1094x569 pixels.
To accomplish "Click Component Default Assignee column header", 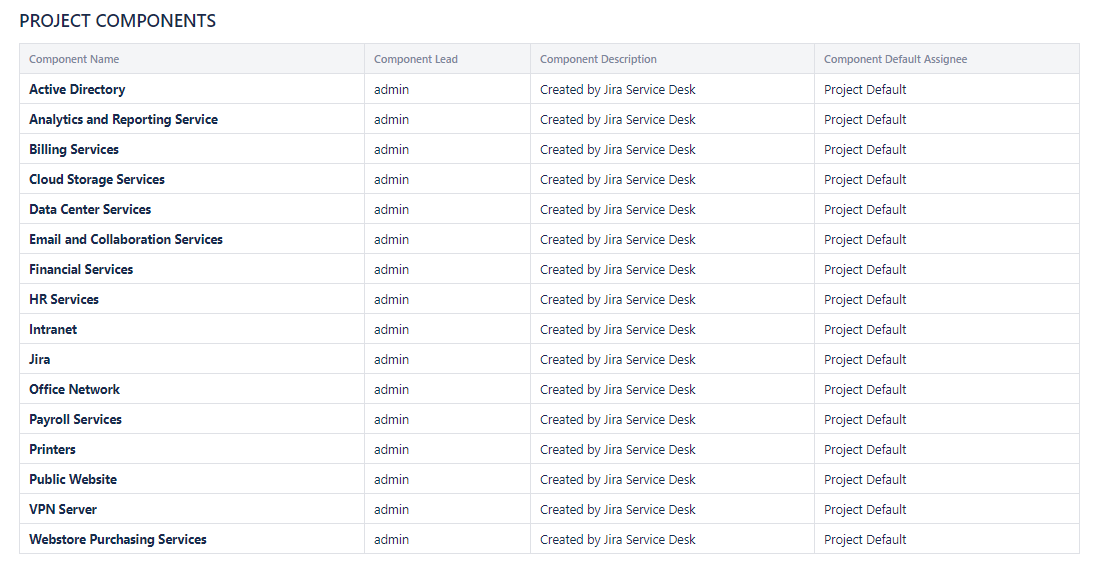I will (x=895, y=59).
